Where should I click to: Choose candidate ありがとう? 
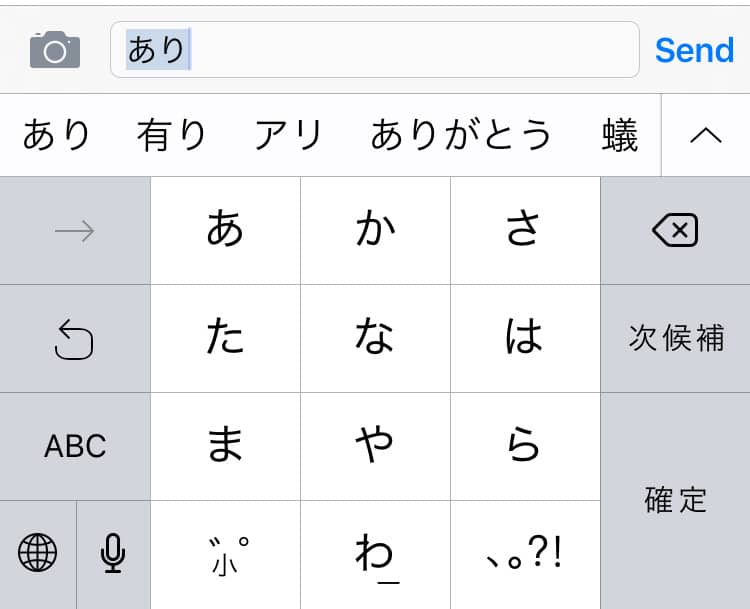point(461,135)
